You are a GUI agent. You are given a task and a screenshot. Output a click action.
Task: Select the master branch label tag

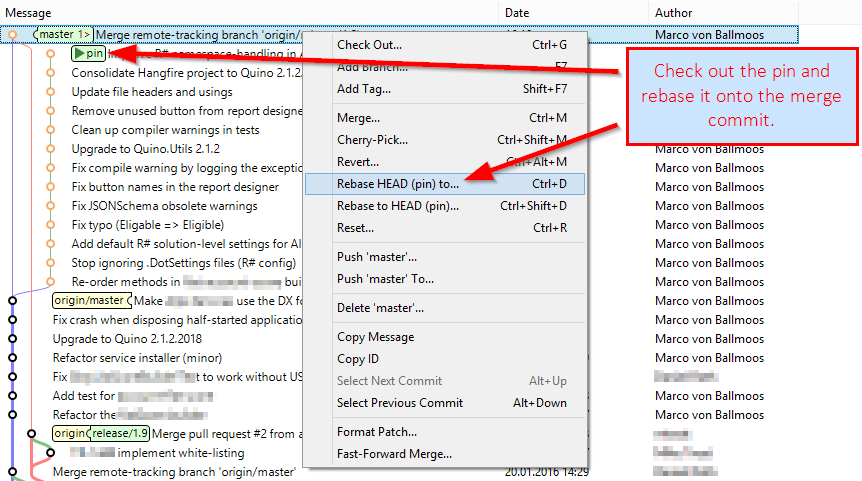(64, 35)
